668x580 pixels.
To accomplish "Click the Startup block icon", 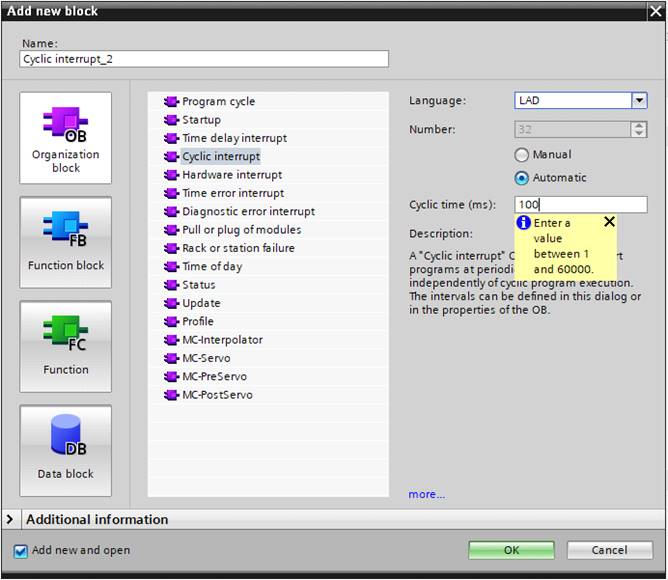I will [x=171, y=120].
